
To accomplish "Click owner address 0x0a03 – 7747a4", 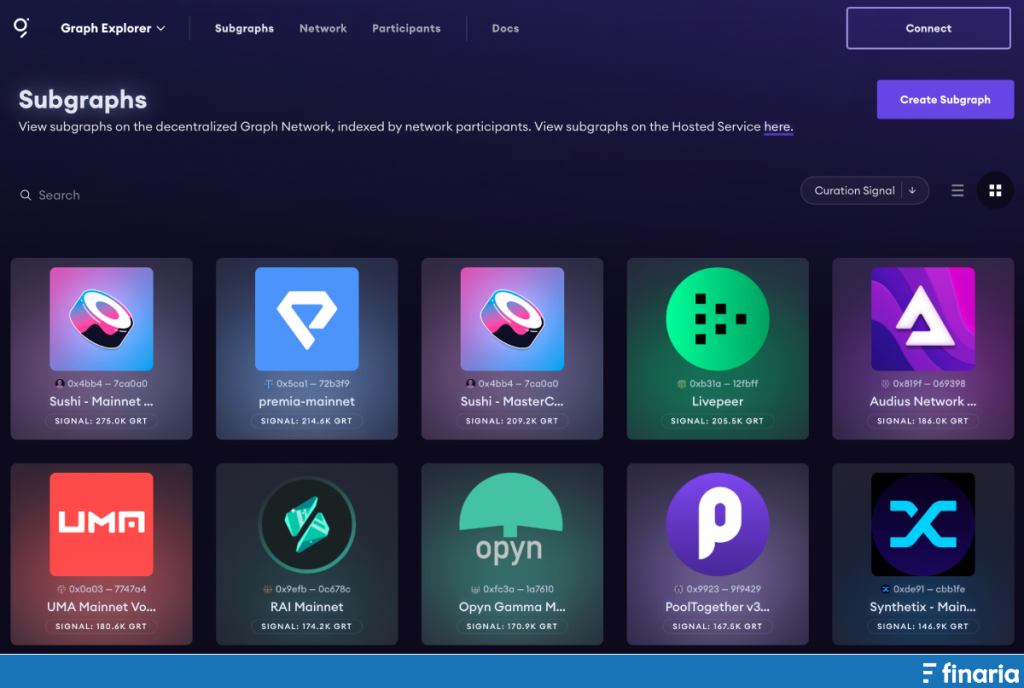I will (108, 589).
